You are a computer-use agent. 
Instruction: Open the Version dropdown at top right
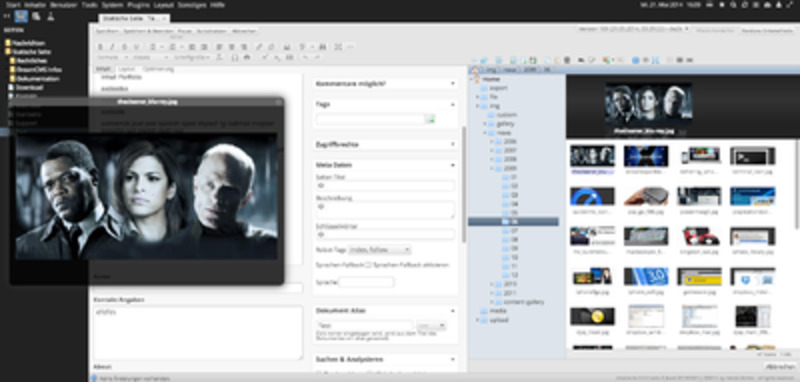pyautogui.click(x=634, y=30)
